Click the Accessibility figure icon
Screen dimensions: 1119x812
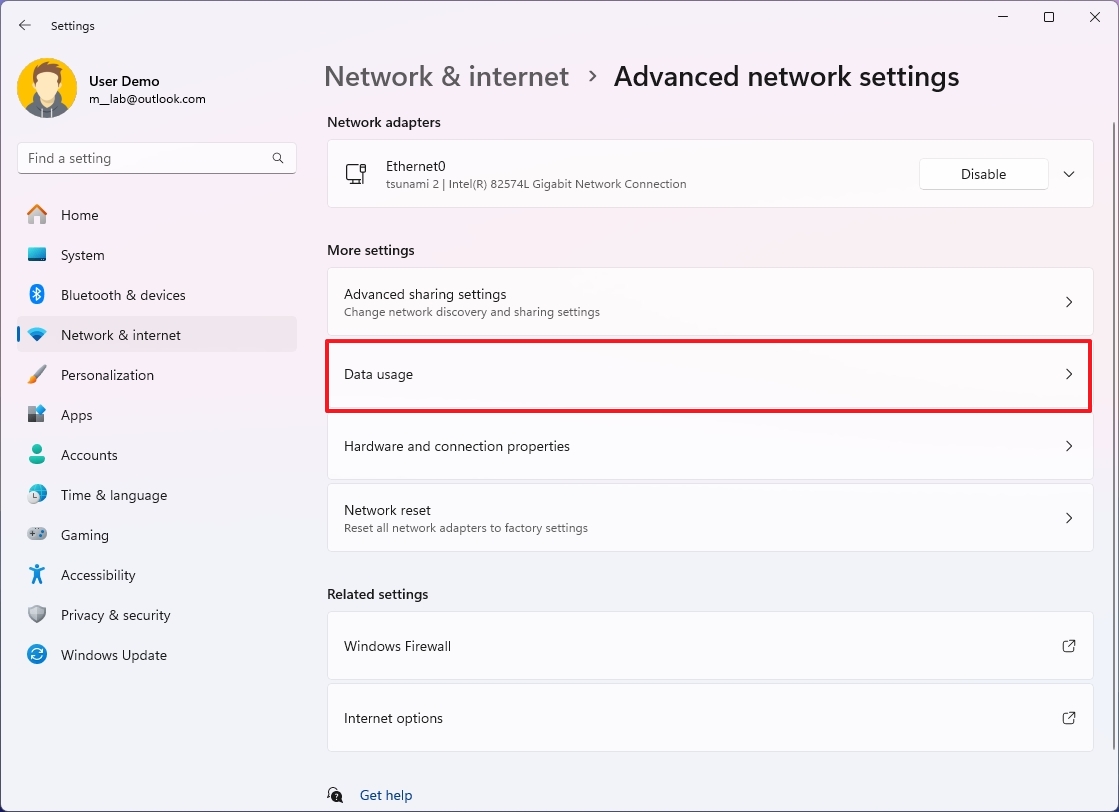click(x=37, y=574)
